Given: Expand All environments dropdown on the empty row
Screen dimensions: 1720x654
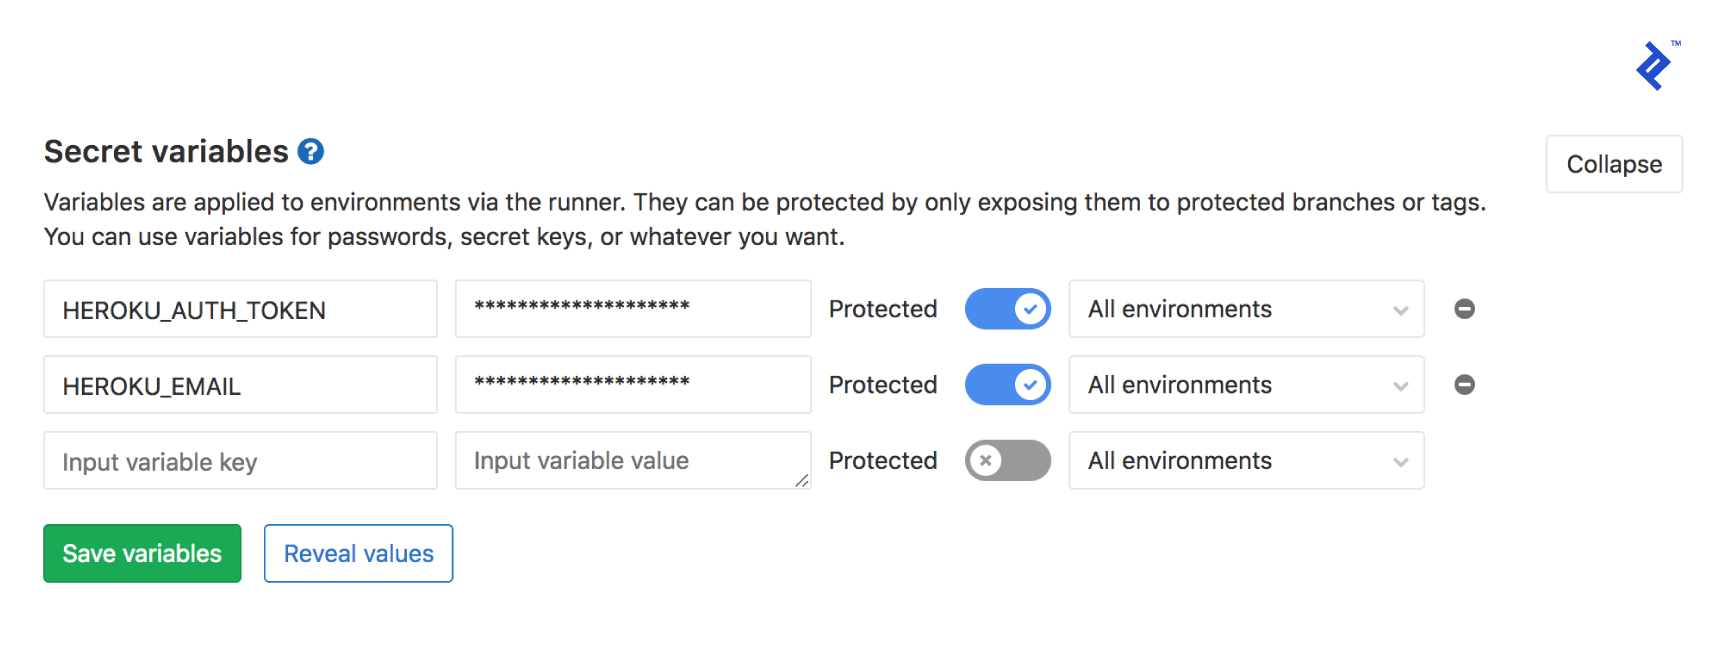Looking at the screenshot, I should [1245, 460].
